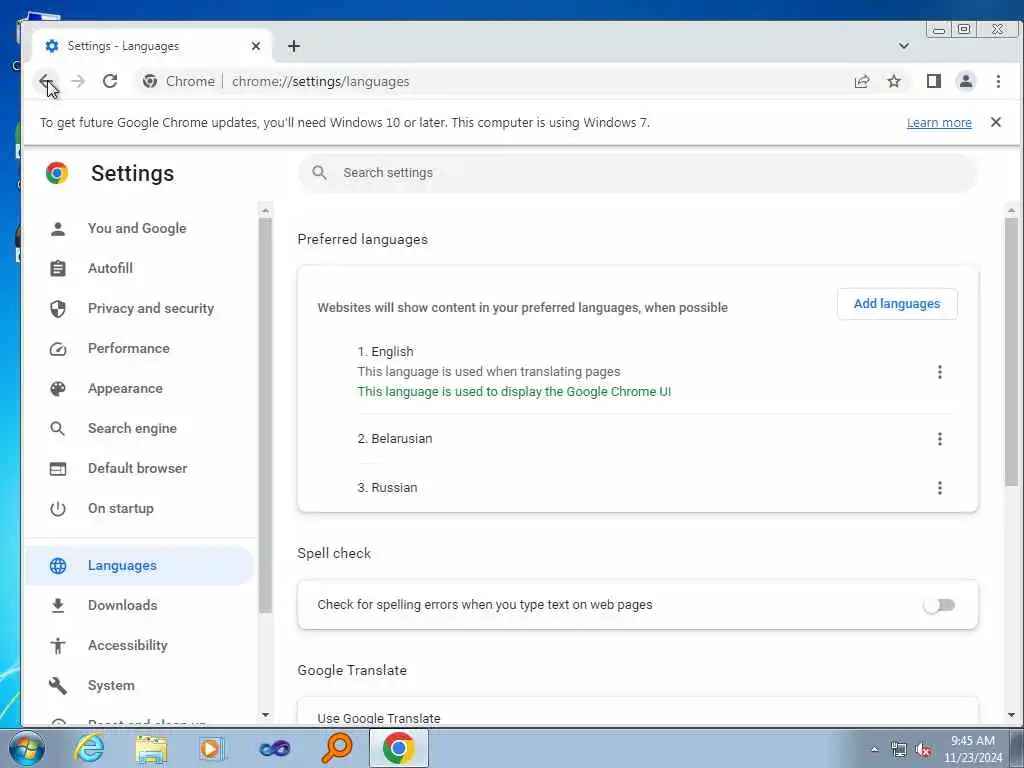Open the blue infinity taskbar app

[274, 748]
